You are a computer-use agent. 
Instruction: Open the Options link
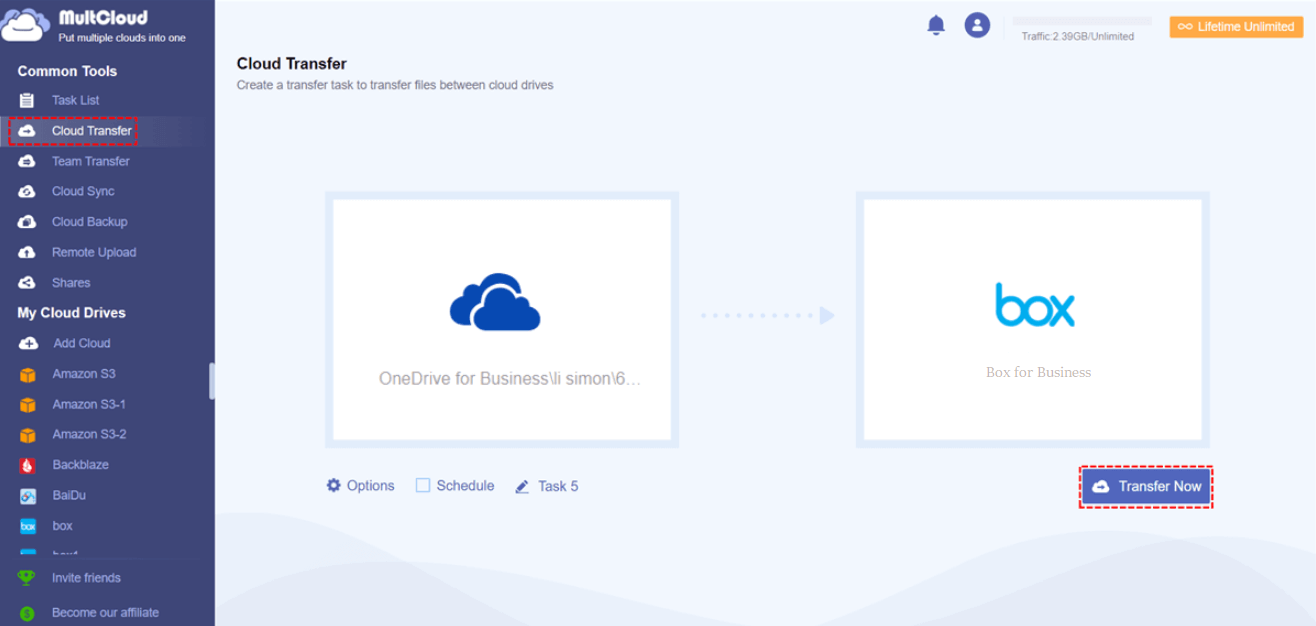(371, 485)
